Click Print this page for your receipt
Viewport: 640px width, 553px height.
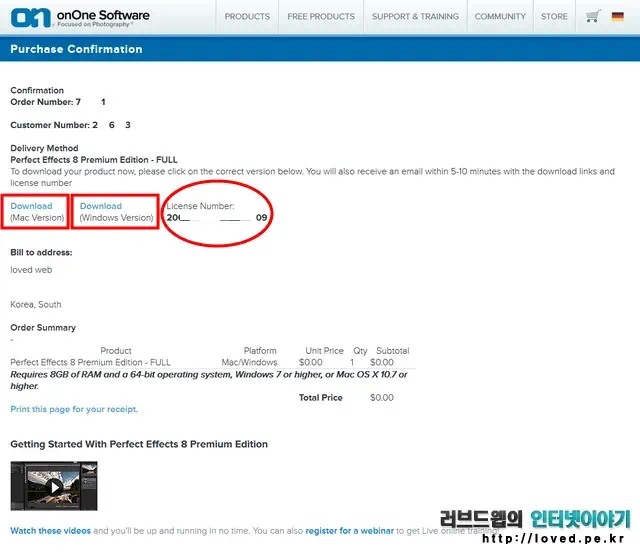pyautogui.click(x=74, y=409)
